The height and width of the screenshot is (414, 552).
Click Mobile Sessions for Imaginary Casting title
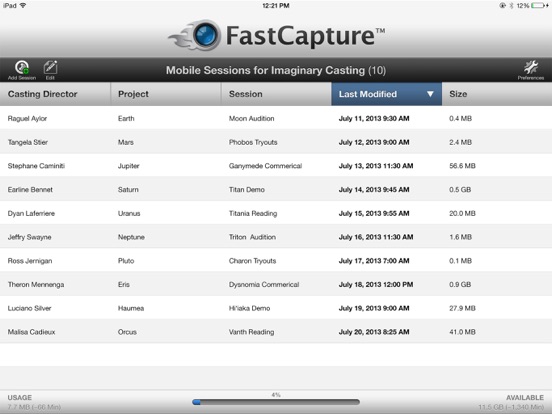coord(276,70)
